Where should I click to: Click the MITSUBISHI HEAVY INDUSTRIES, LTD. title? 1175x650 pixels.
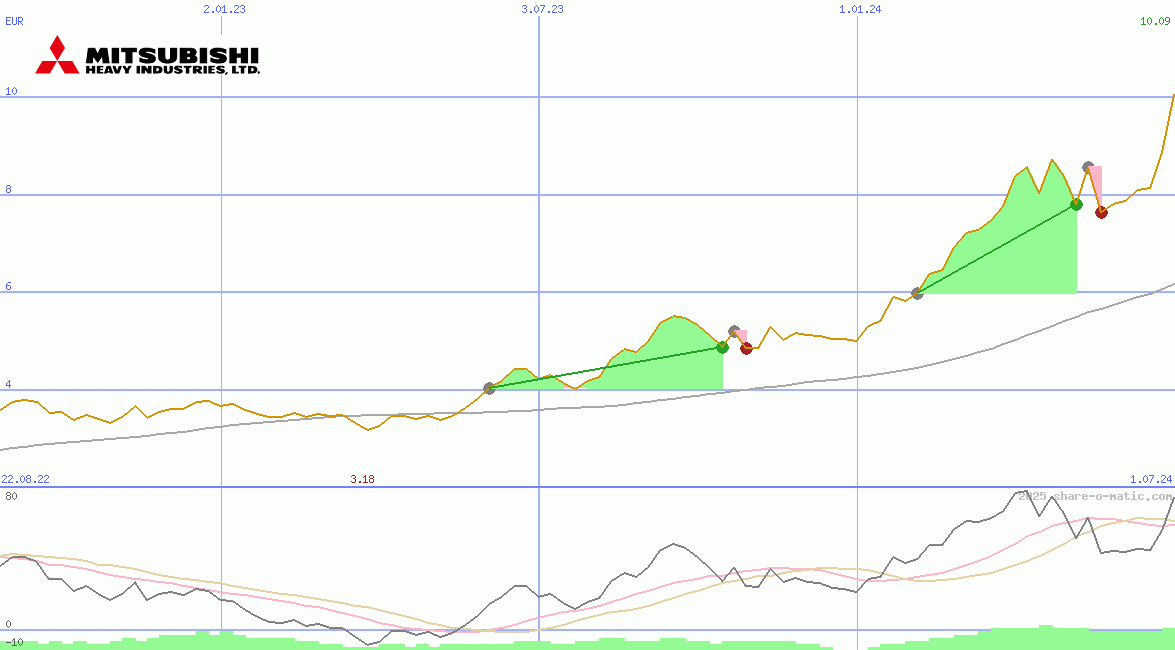click(x=172, y=61)
